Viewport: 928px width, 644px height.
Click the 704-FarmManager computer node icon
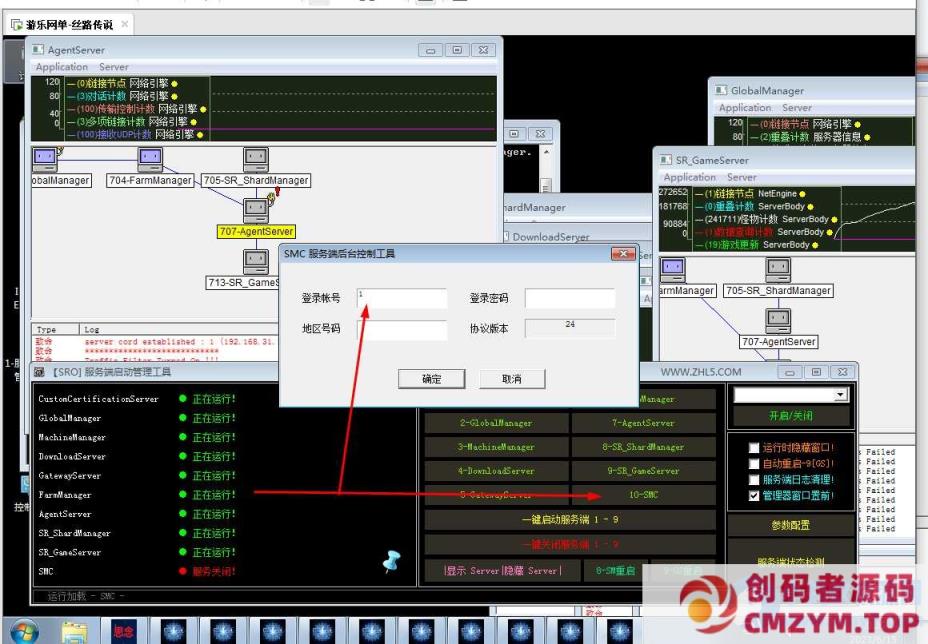[x=150, y=159]
